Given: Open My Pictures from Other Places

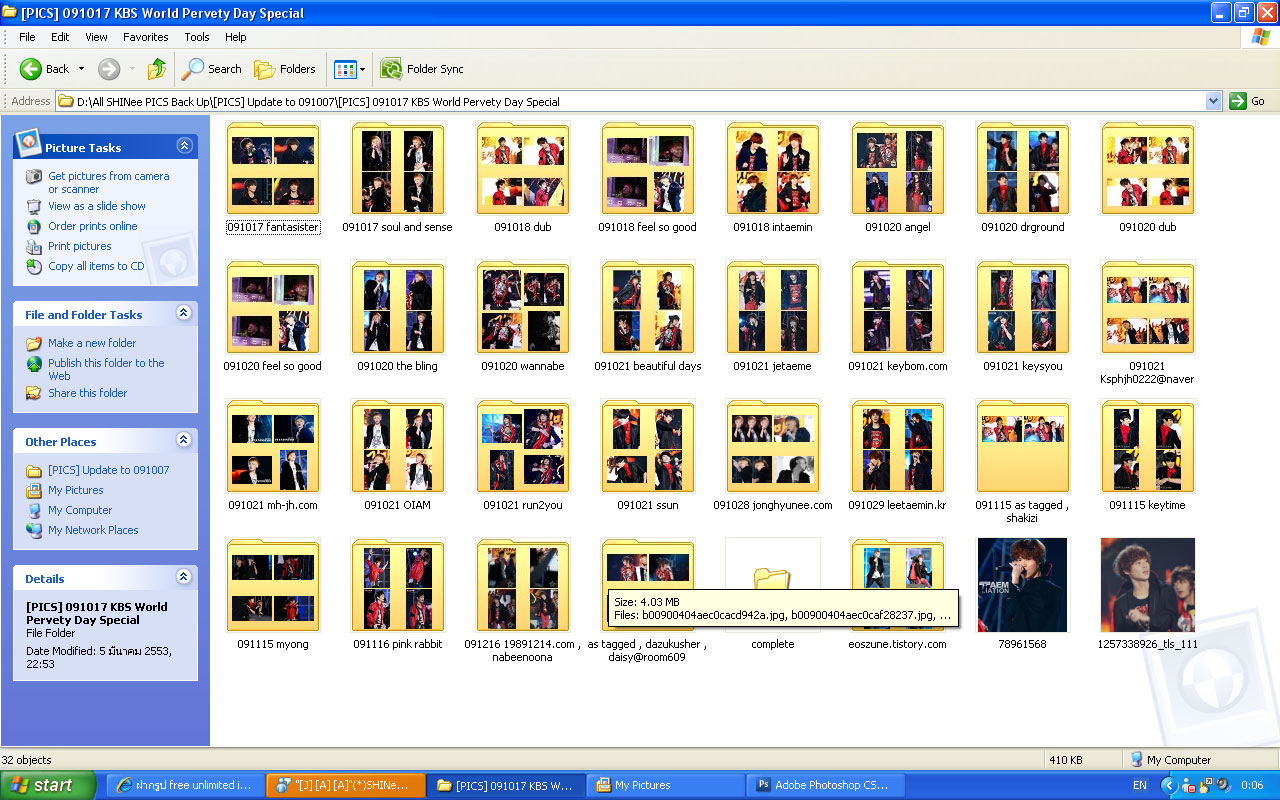Looking at the screenshot, I should pyautogui.click(x=76, y=490).
